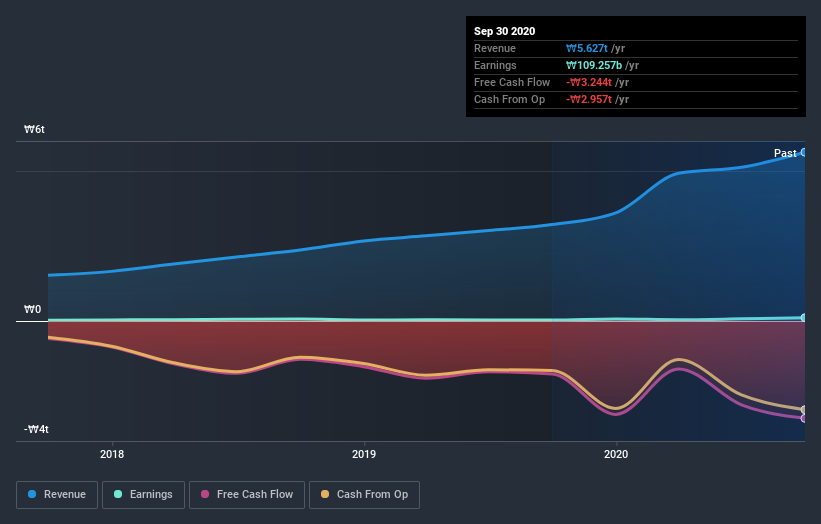The image size is (821, 524).
Task: Click the Earnings end-point marker on the chart
Action: [804, 318]
